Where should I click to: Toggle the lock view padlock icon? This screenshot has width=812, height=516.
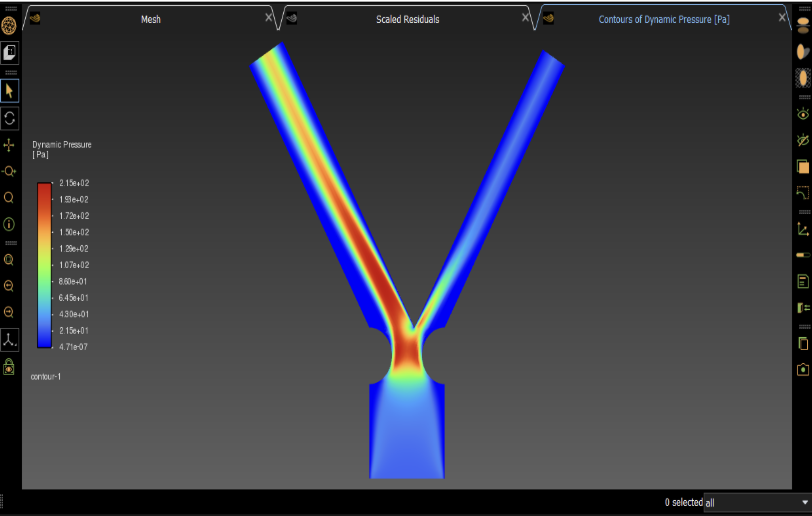(9, 367)
